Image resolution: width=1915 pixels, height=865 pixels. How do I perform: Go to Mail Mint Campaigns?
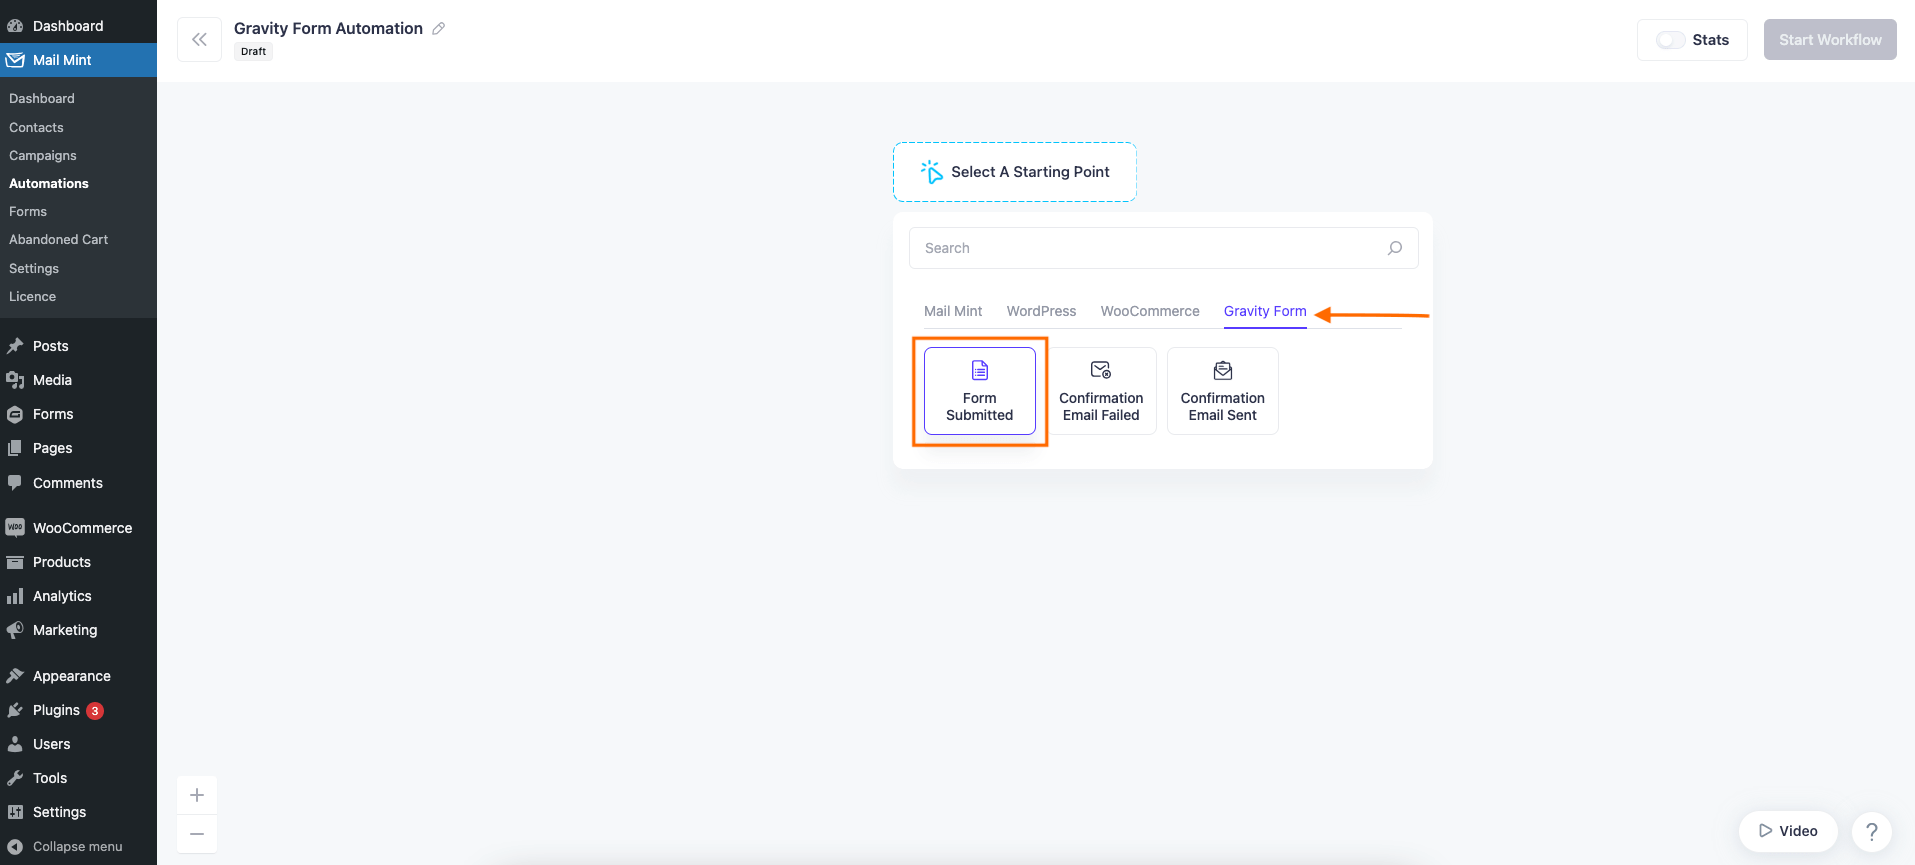[x=43, y=155]
